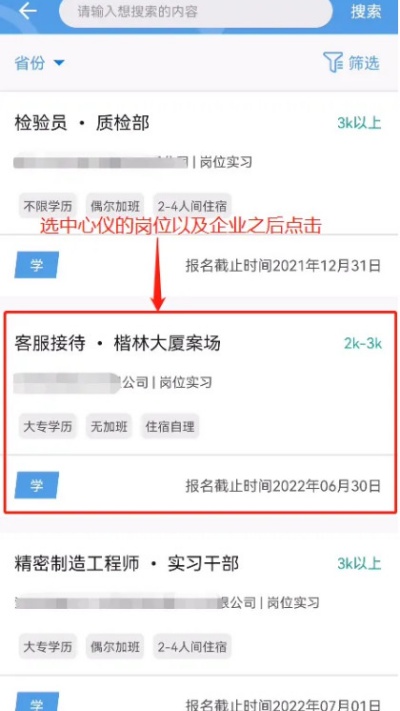Tap the back arrow icon
400x711 pixels.
28,11
